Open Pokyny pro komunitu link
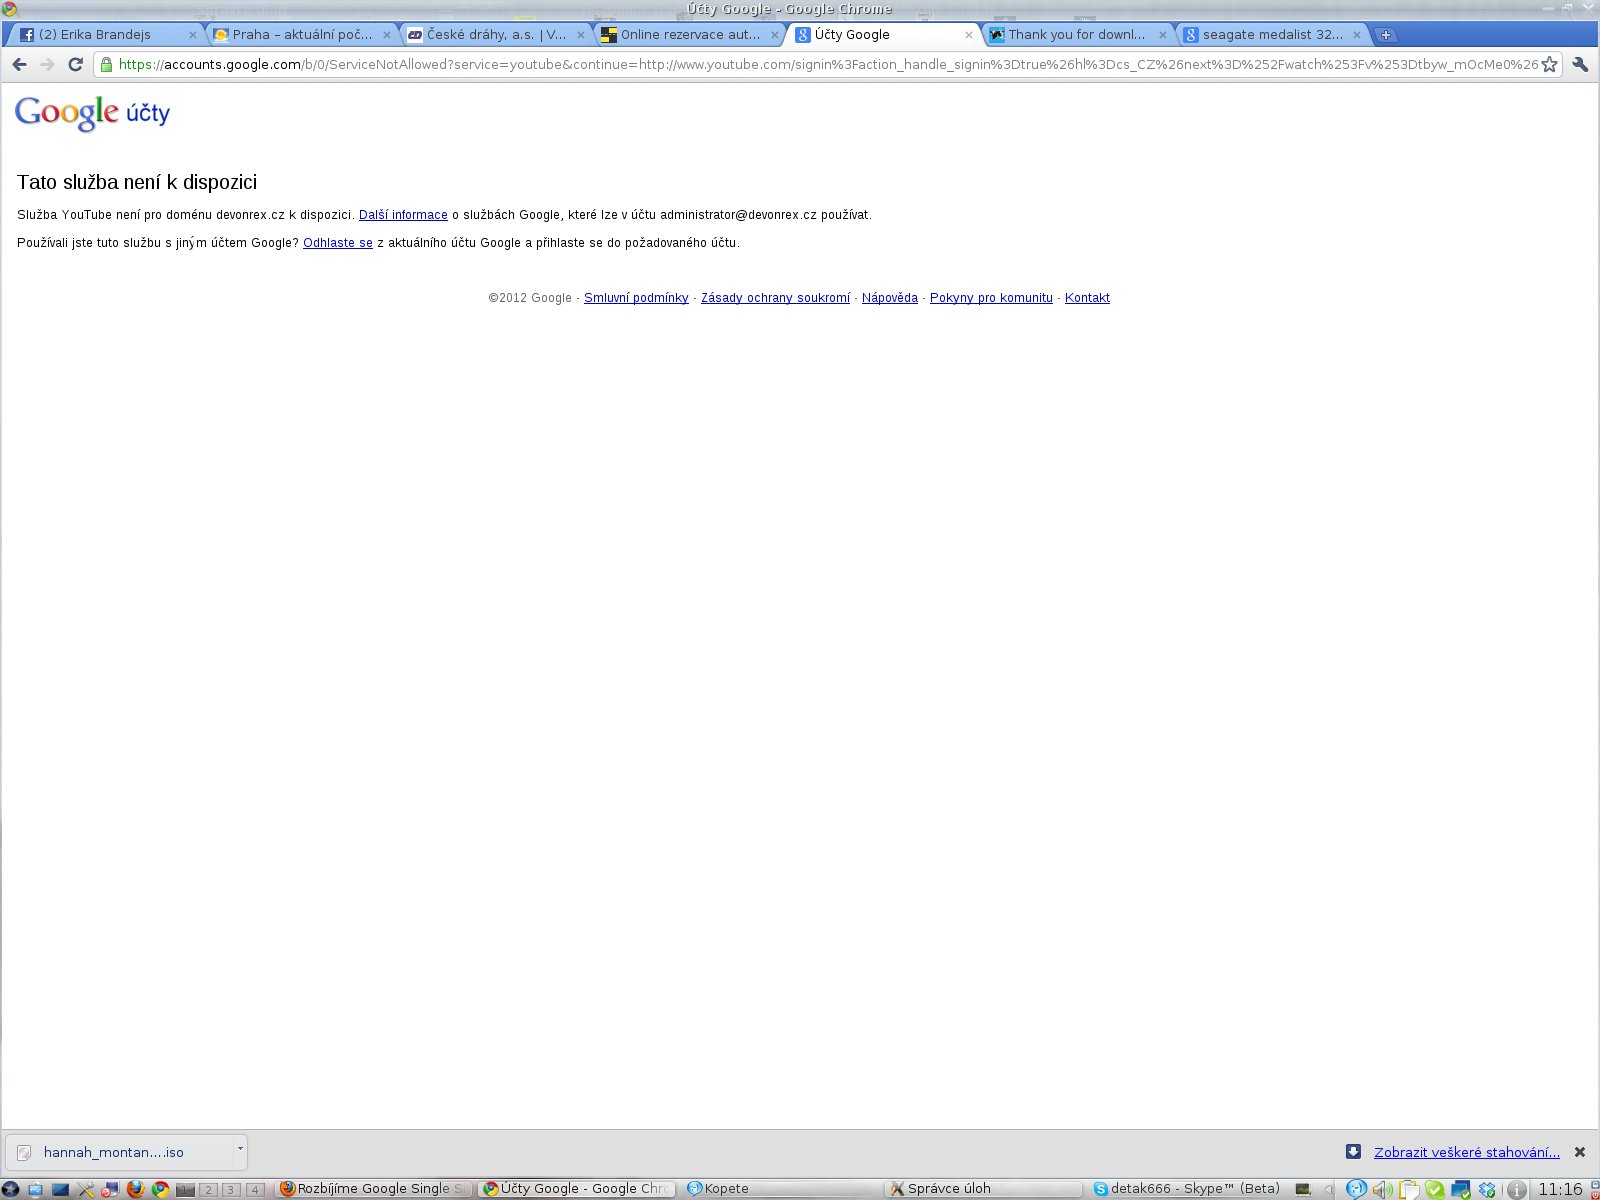Image resolution: width=1600 pixels, height=1200 pixels. pos(991,298)
